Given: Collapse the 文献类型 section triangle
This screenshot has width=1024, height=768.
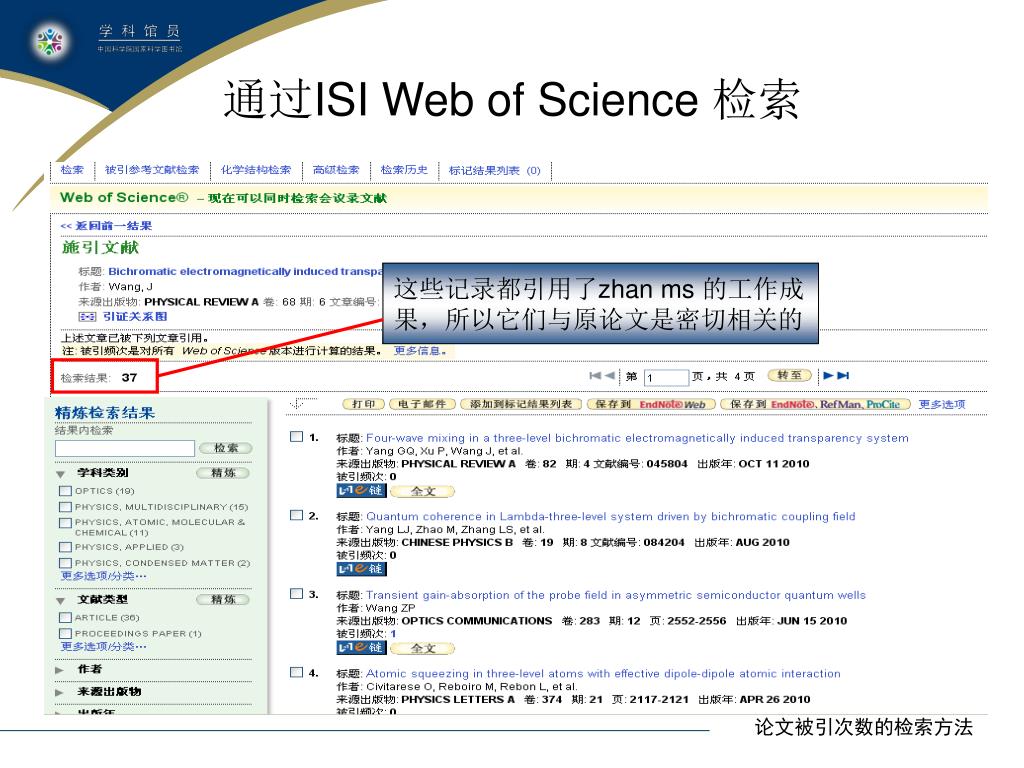Looking at the screenshot, I should (x=61, y=600).
